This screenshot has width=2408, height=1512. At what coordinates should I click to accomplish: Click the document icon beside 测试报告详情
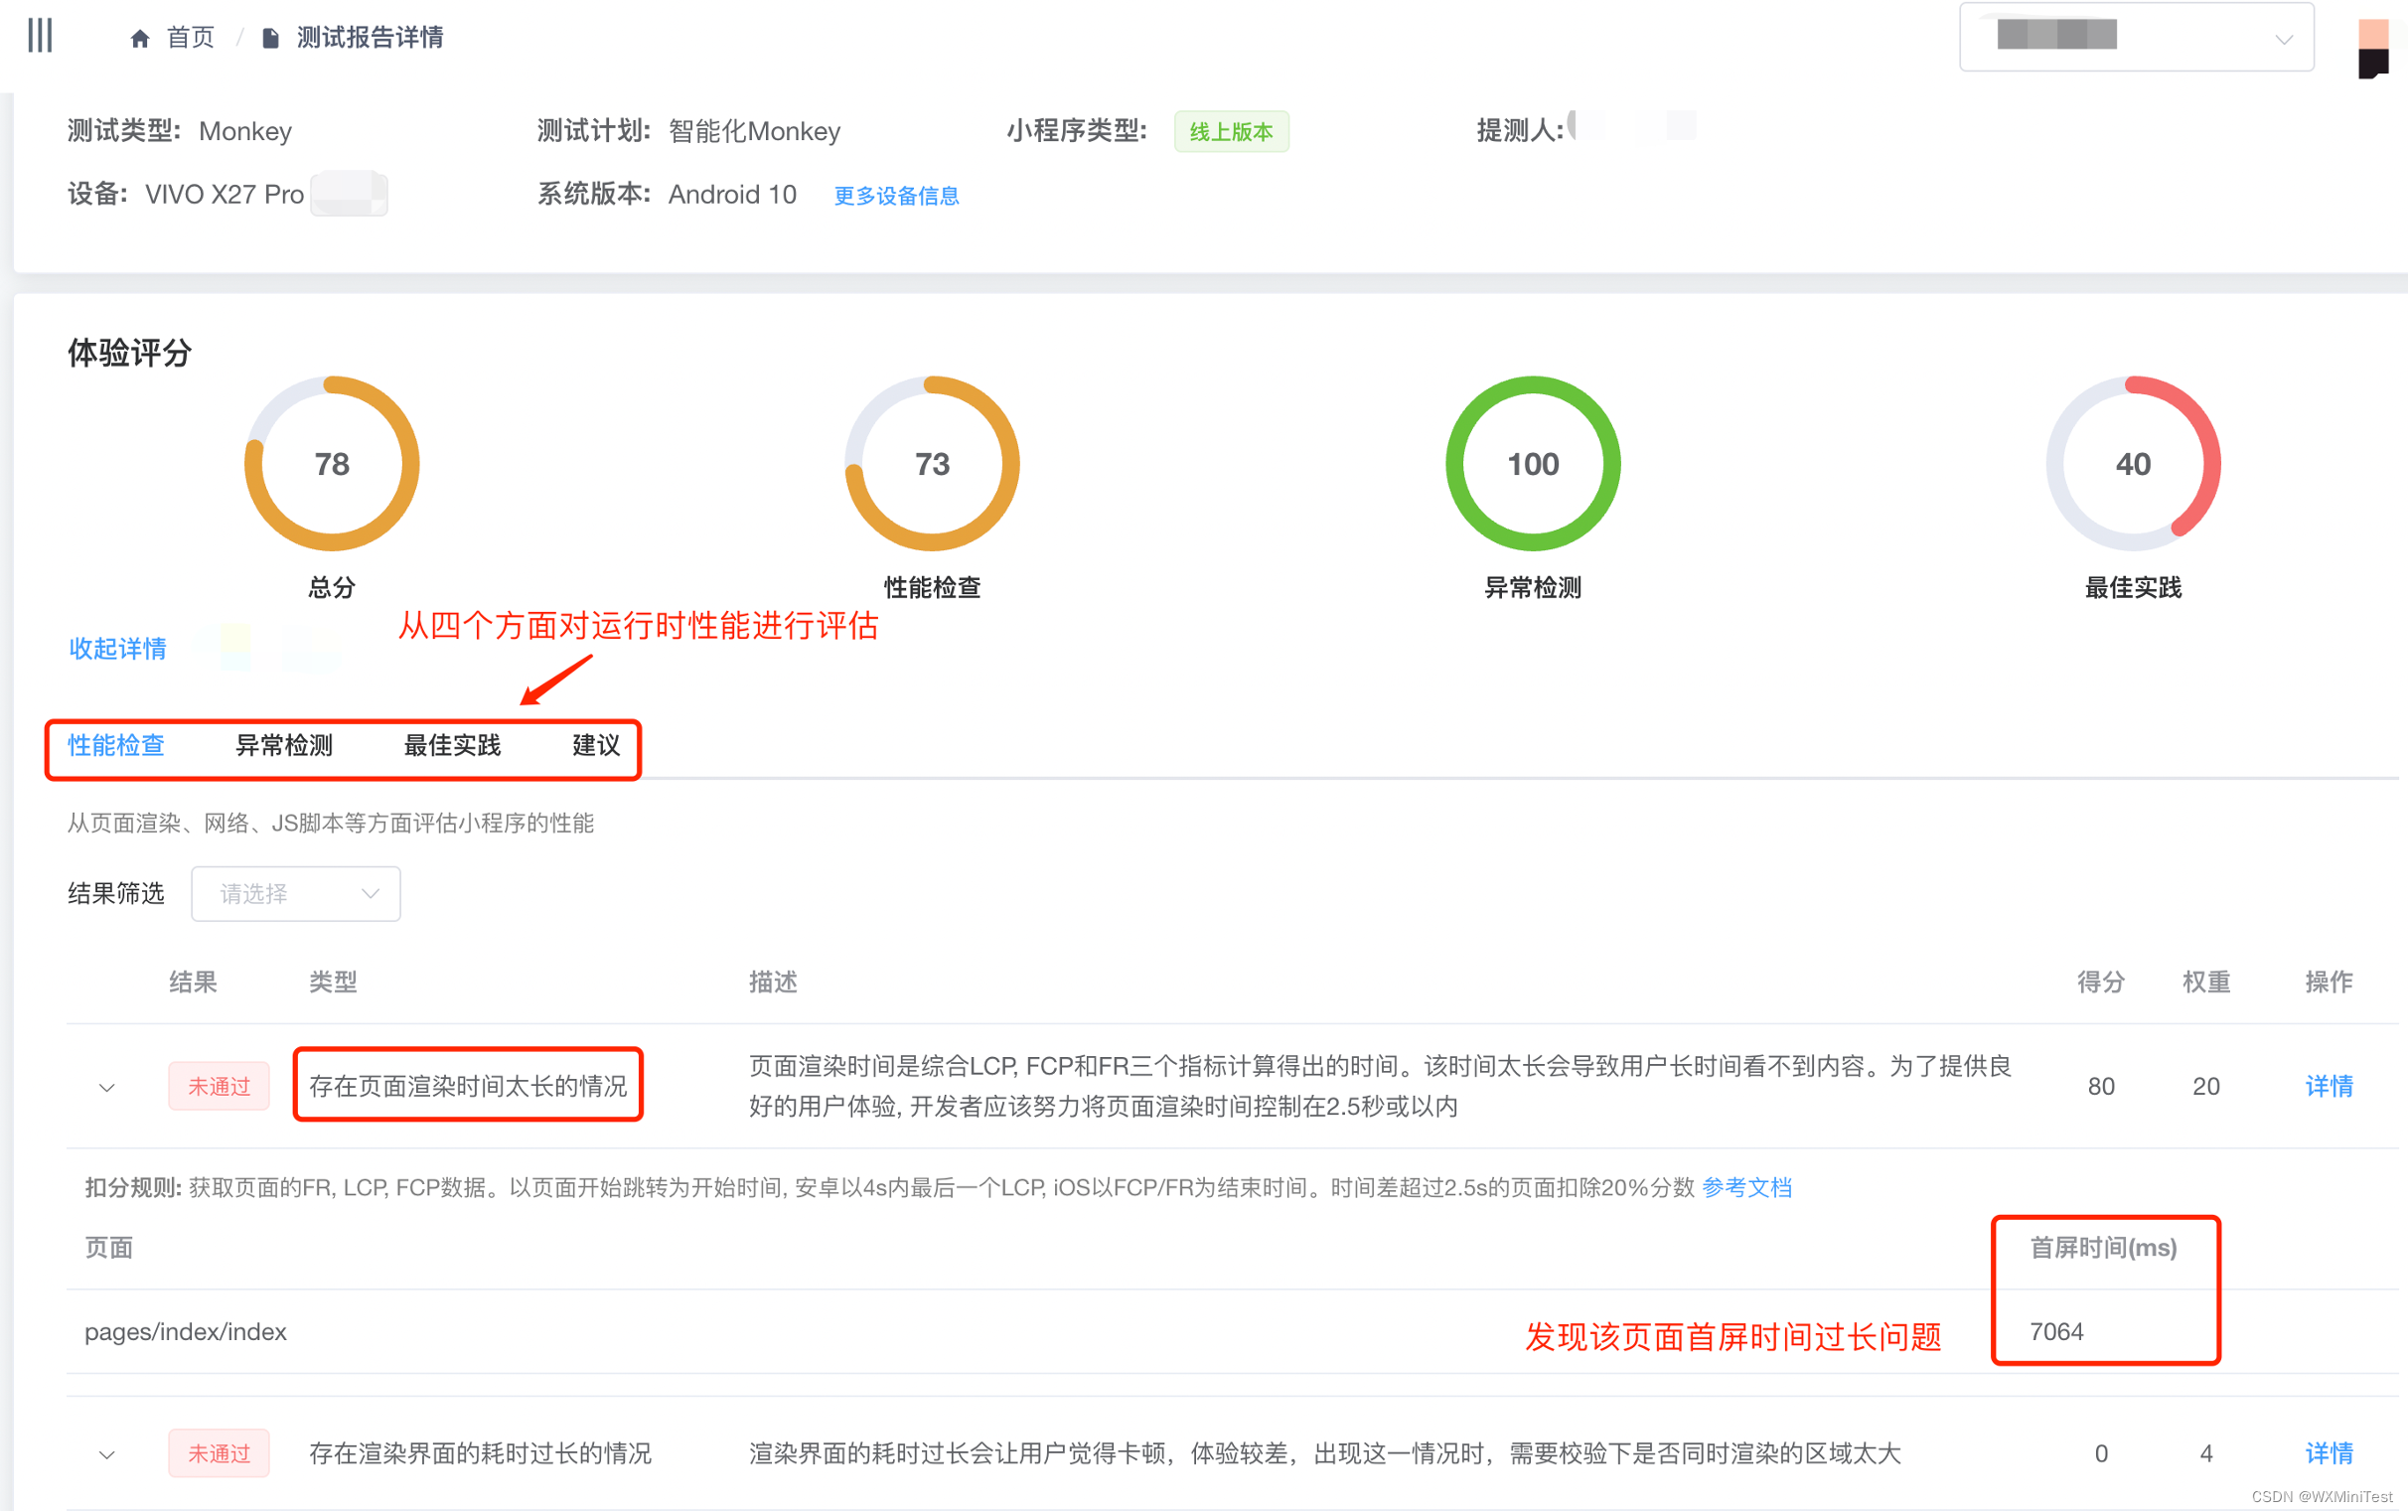[x=270, y=39]
